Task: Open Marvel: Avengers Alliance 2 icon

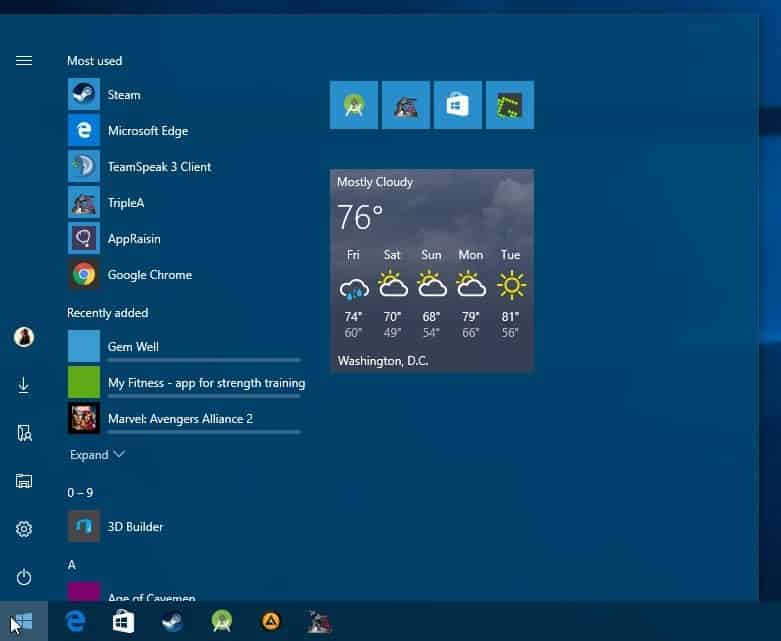Action: tap(84, 418)
